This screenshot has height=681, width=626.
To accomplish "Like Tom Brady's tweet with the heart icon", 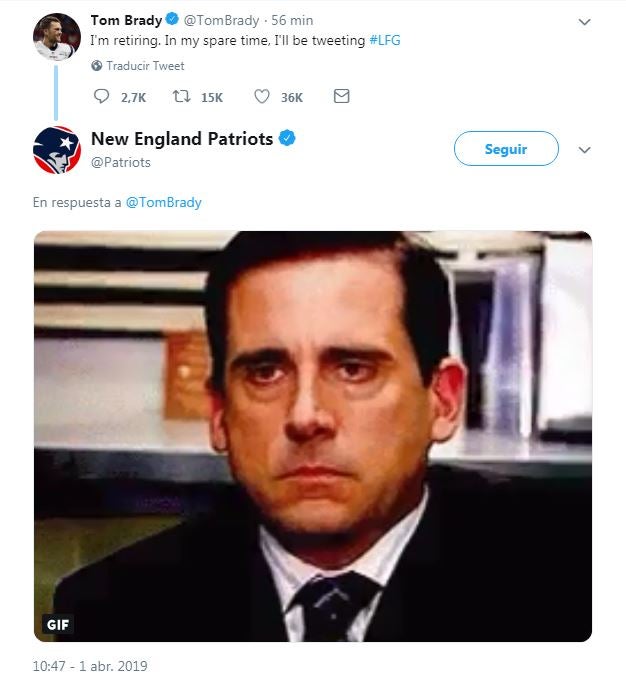I will click(262, 97).
